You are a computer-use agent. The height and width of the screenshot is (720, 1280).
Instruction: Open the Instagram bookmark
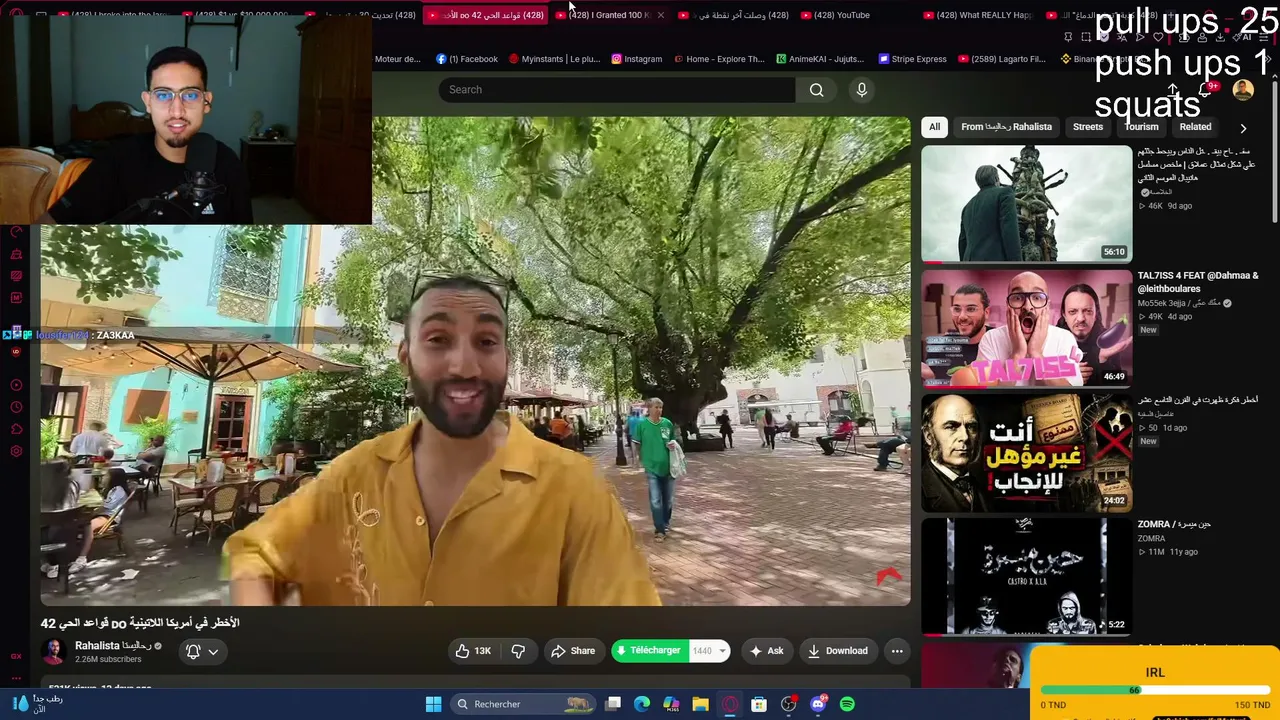637,59
